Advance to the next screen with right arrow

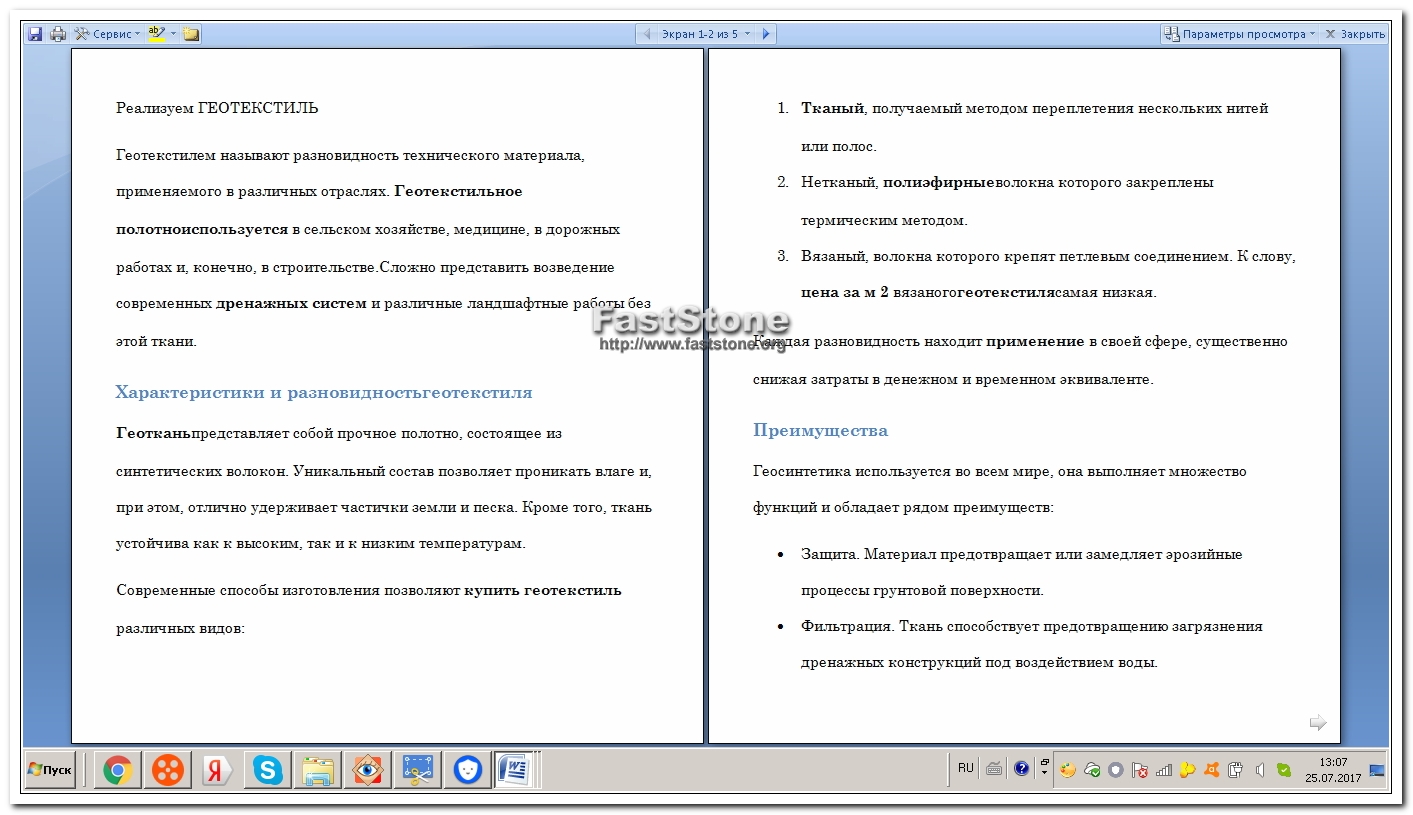(x=766, y=34)
